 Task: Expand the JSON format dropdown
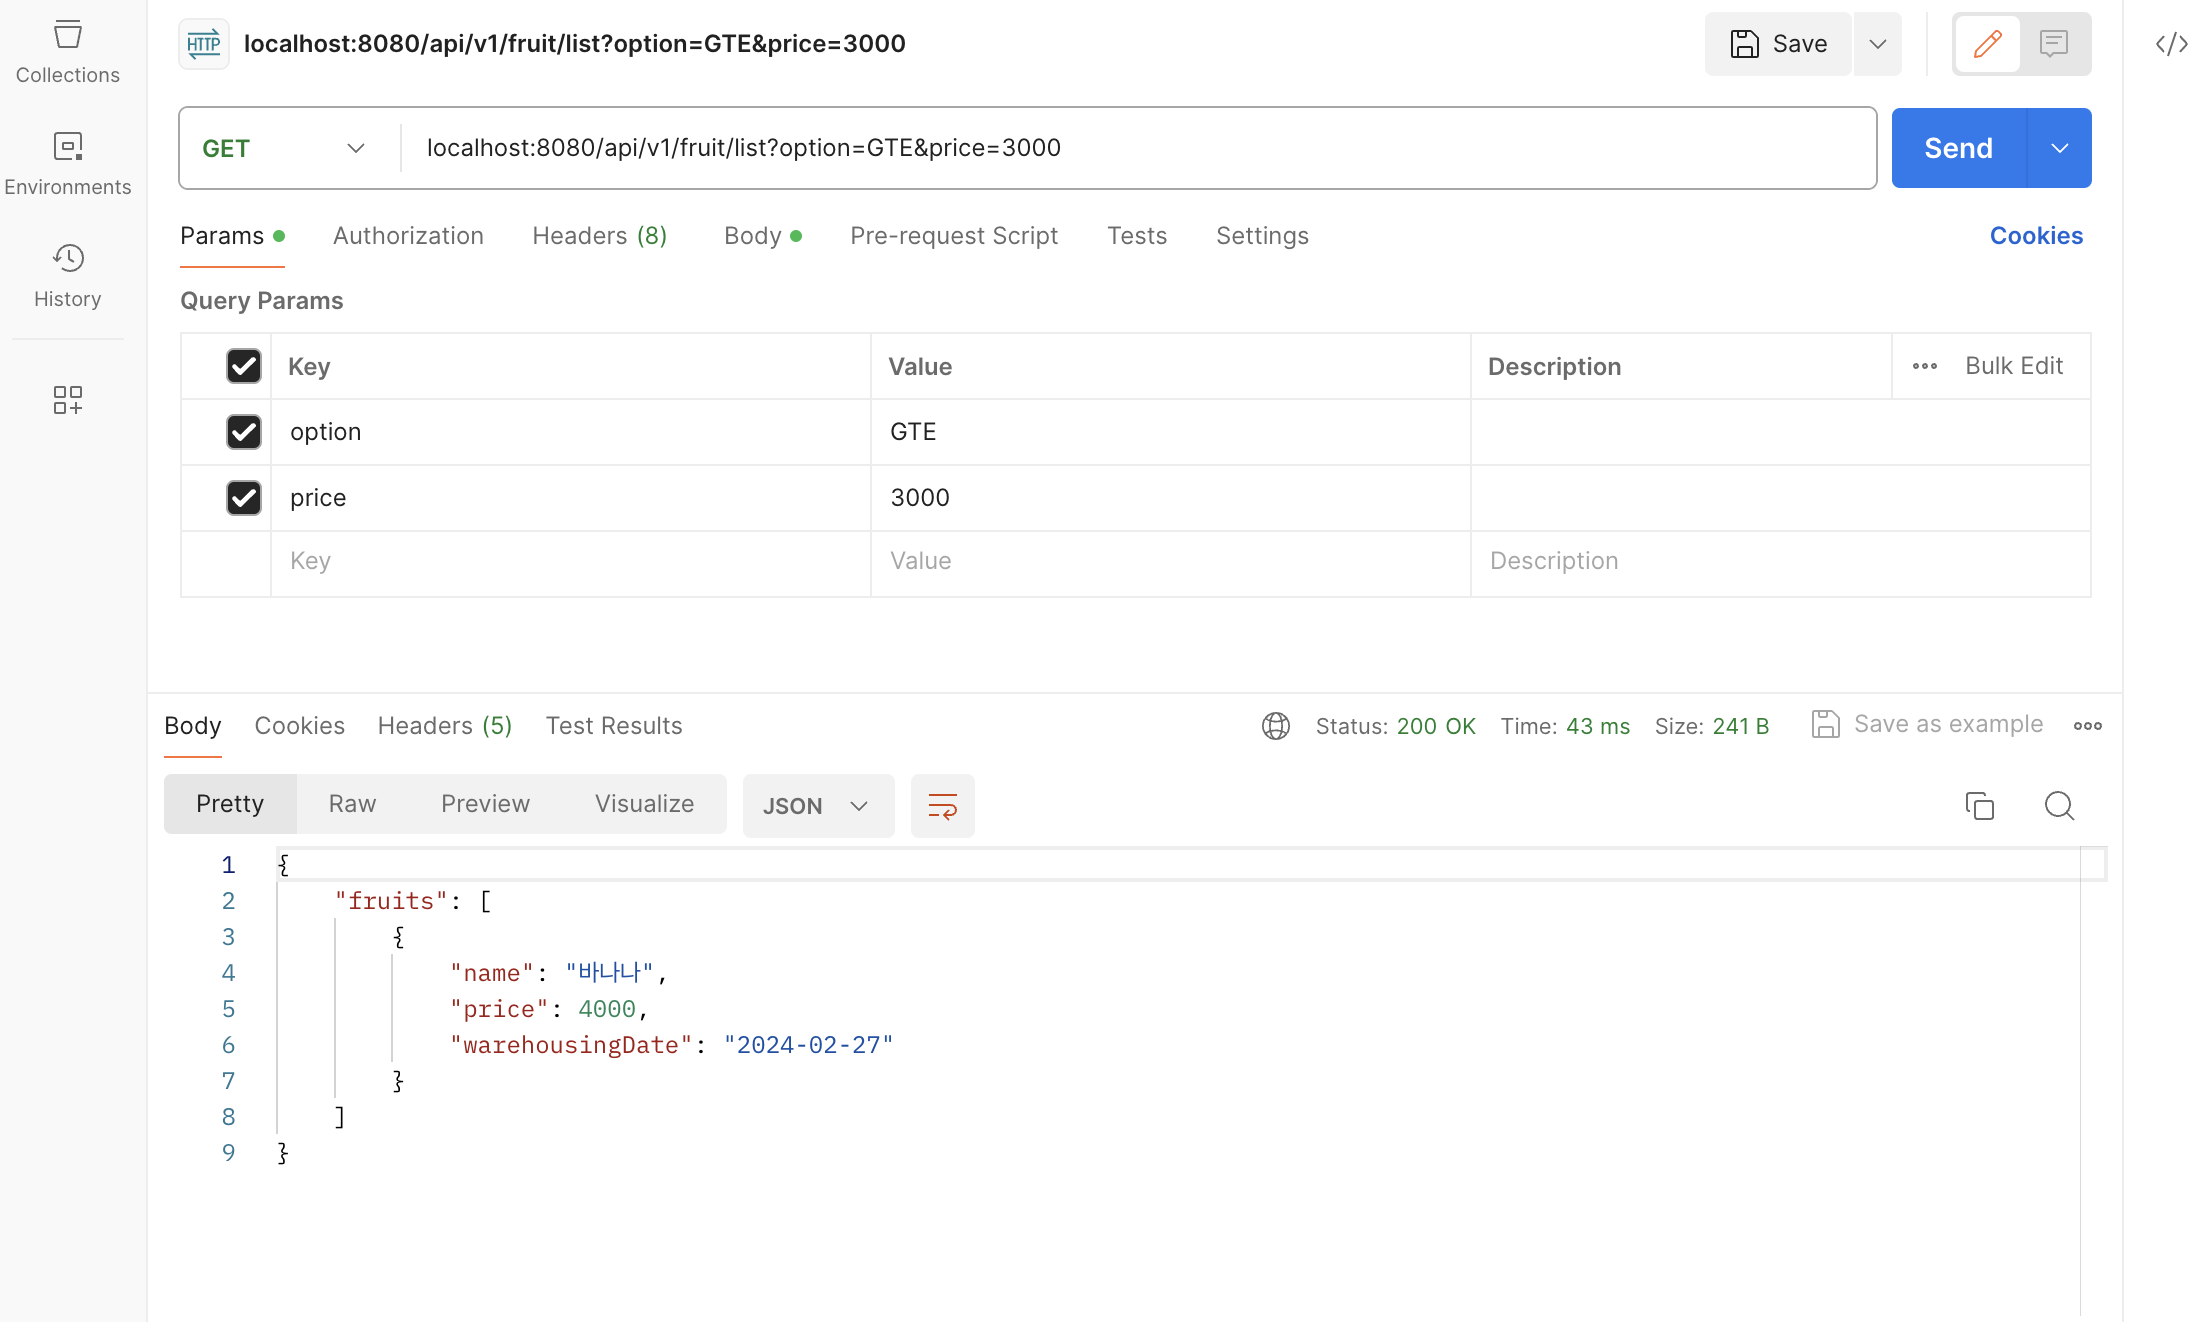pos(817,806)
